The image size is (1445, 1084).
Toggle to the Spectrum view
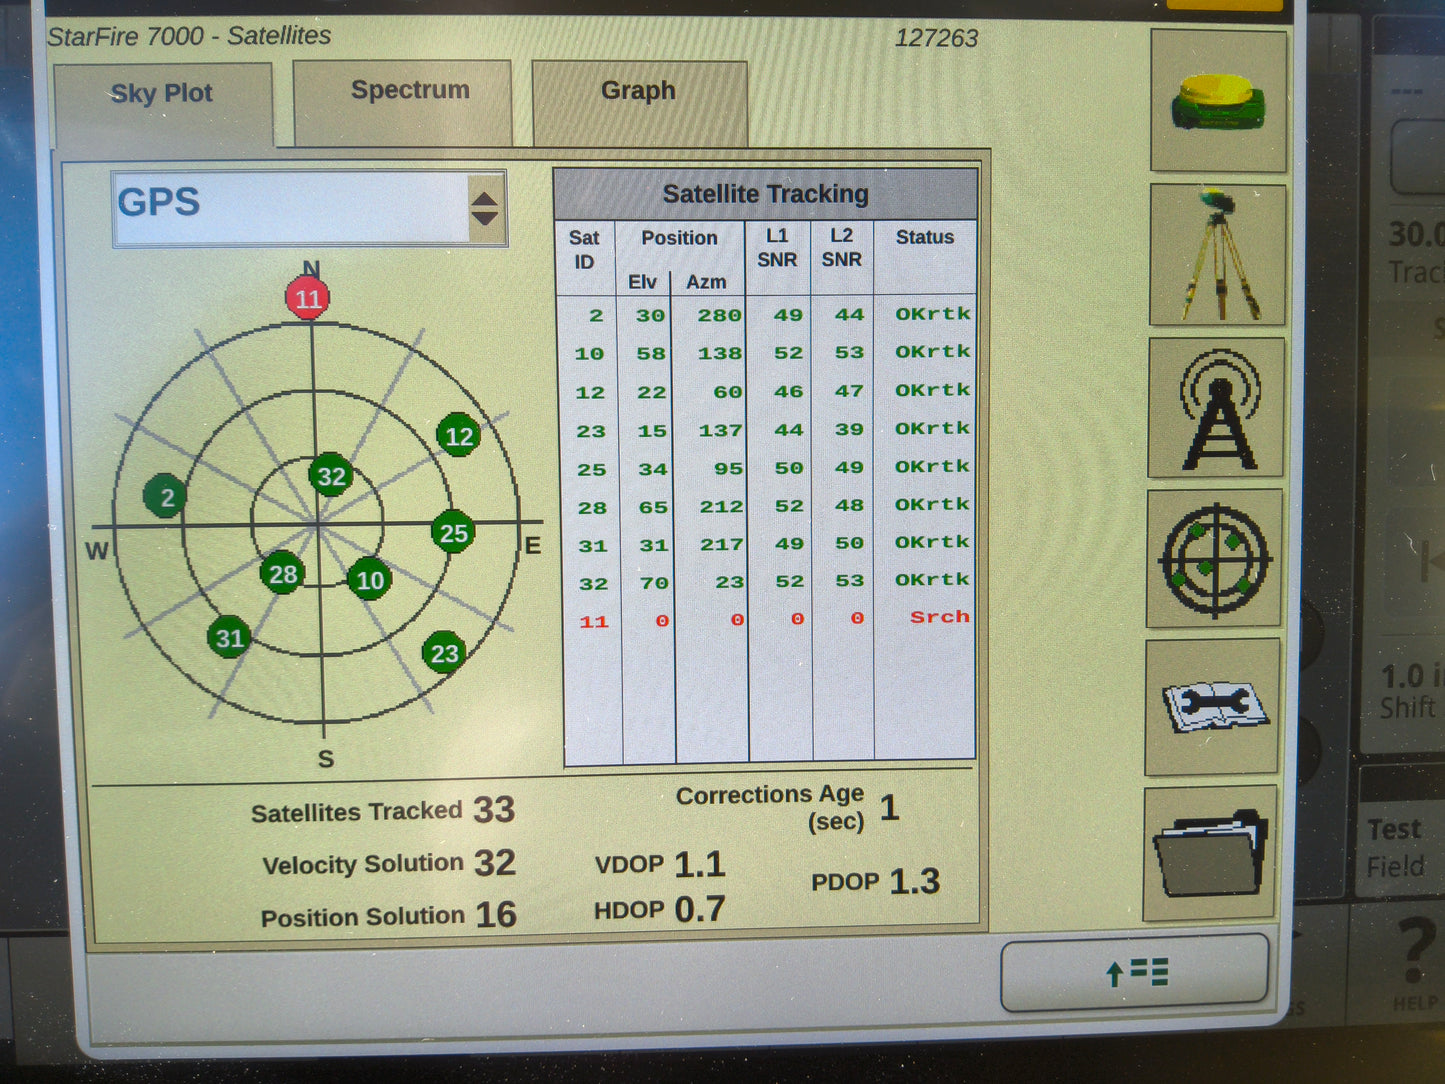pos(408,89)
